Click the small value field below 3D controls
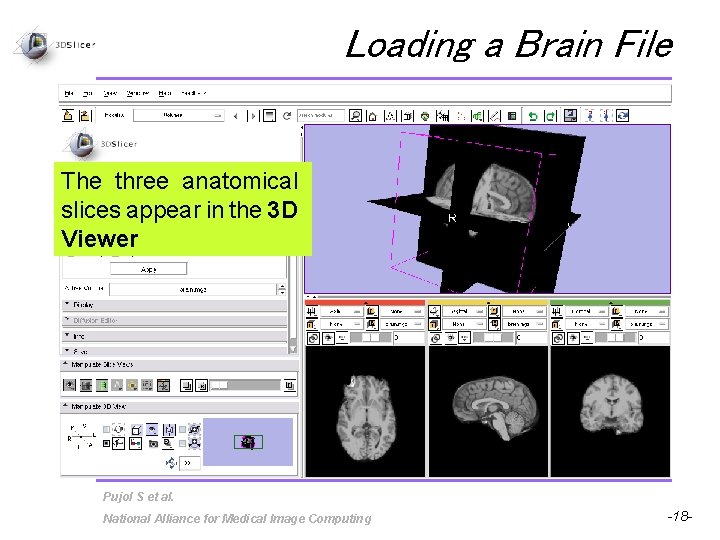This screenshot has width=720, height=540. [190, 463]
